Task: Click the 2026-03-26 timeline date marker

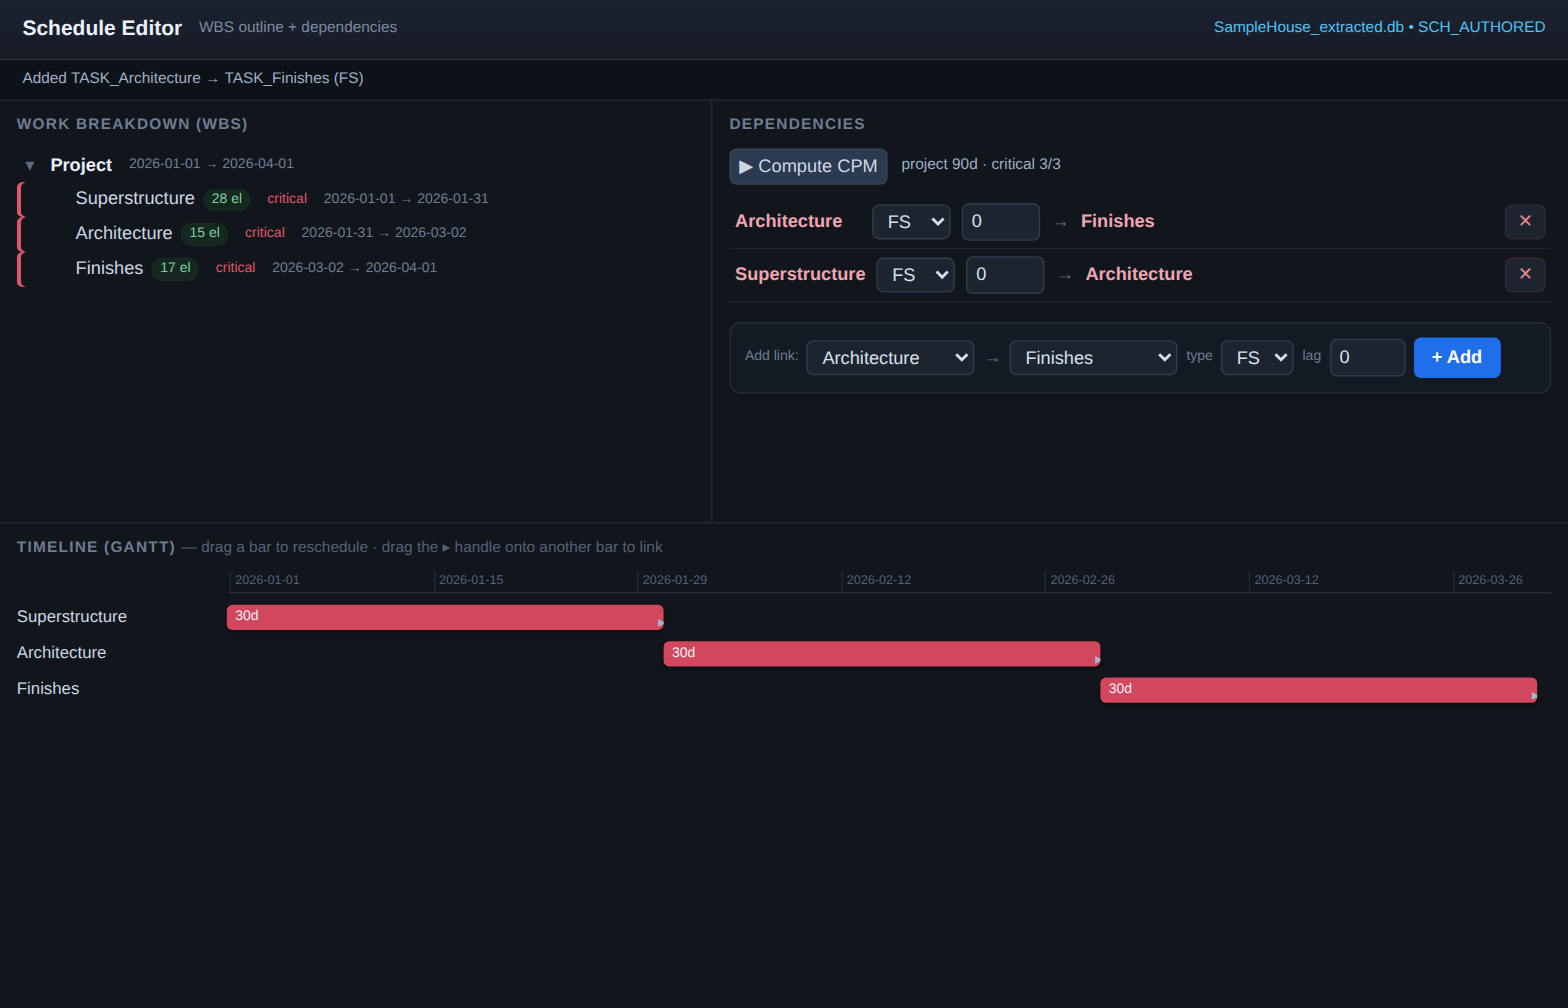Action: [1490, 580]
